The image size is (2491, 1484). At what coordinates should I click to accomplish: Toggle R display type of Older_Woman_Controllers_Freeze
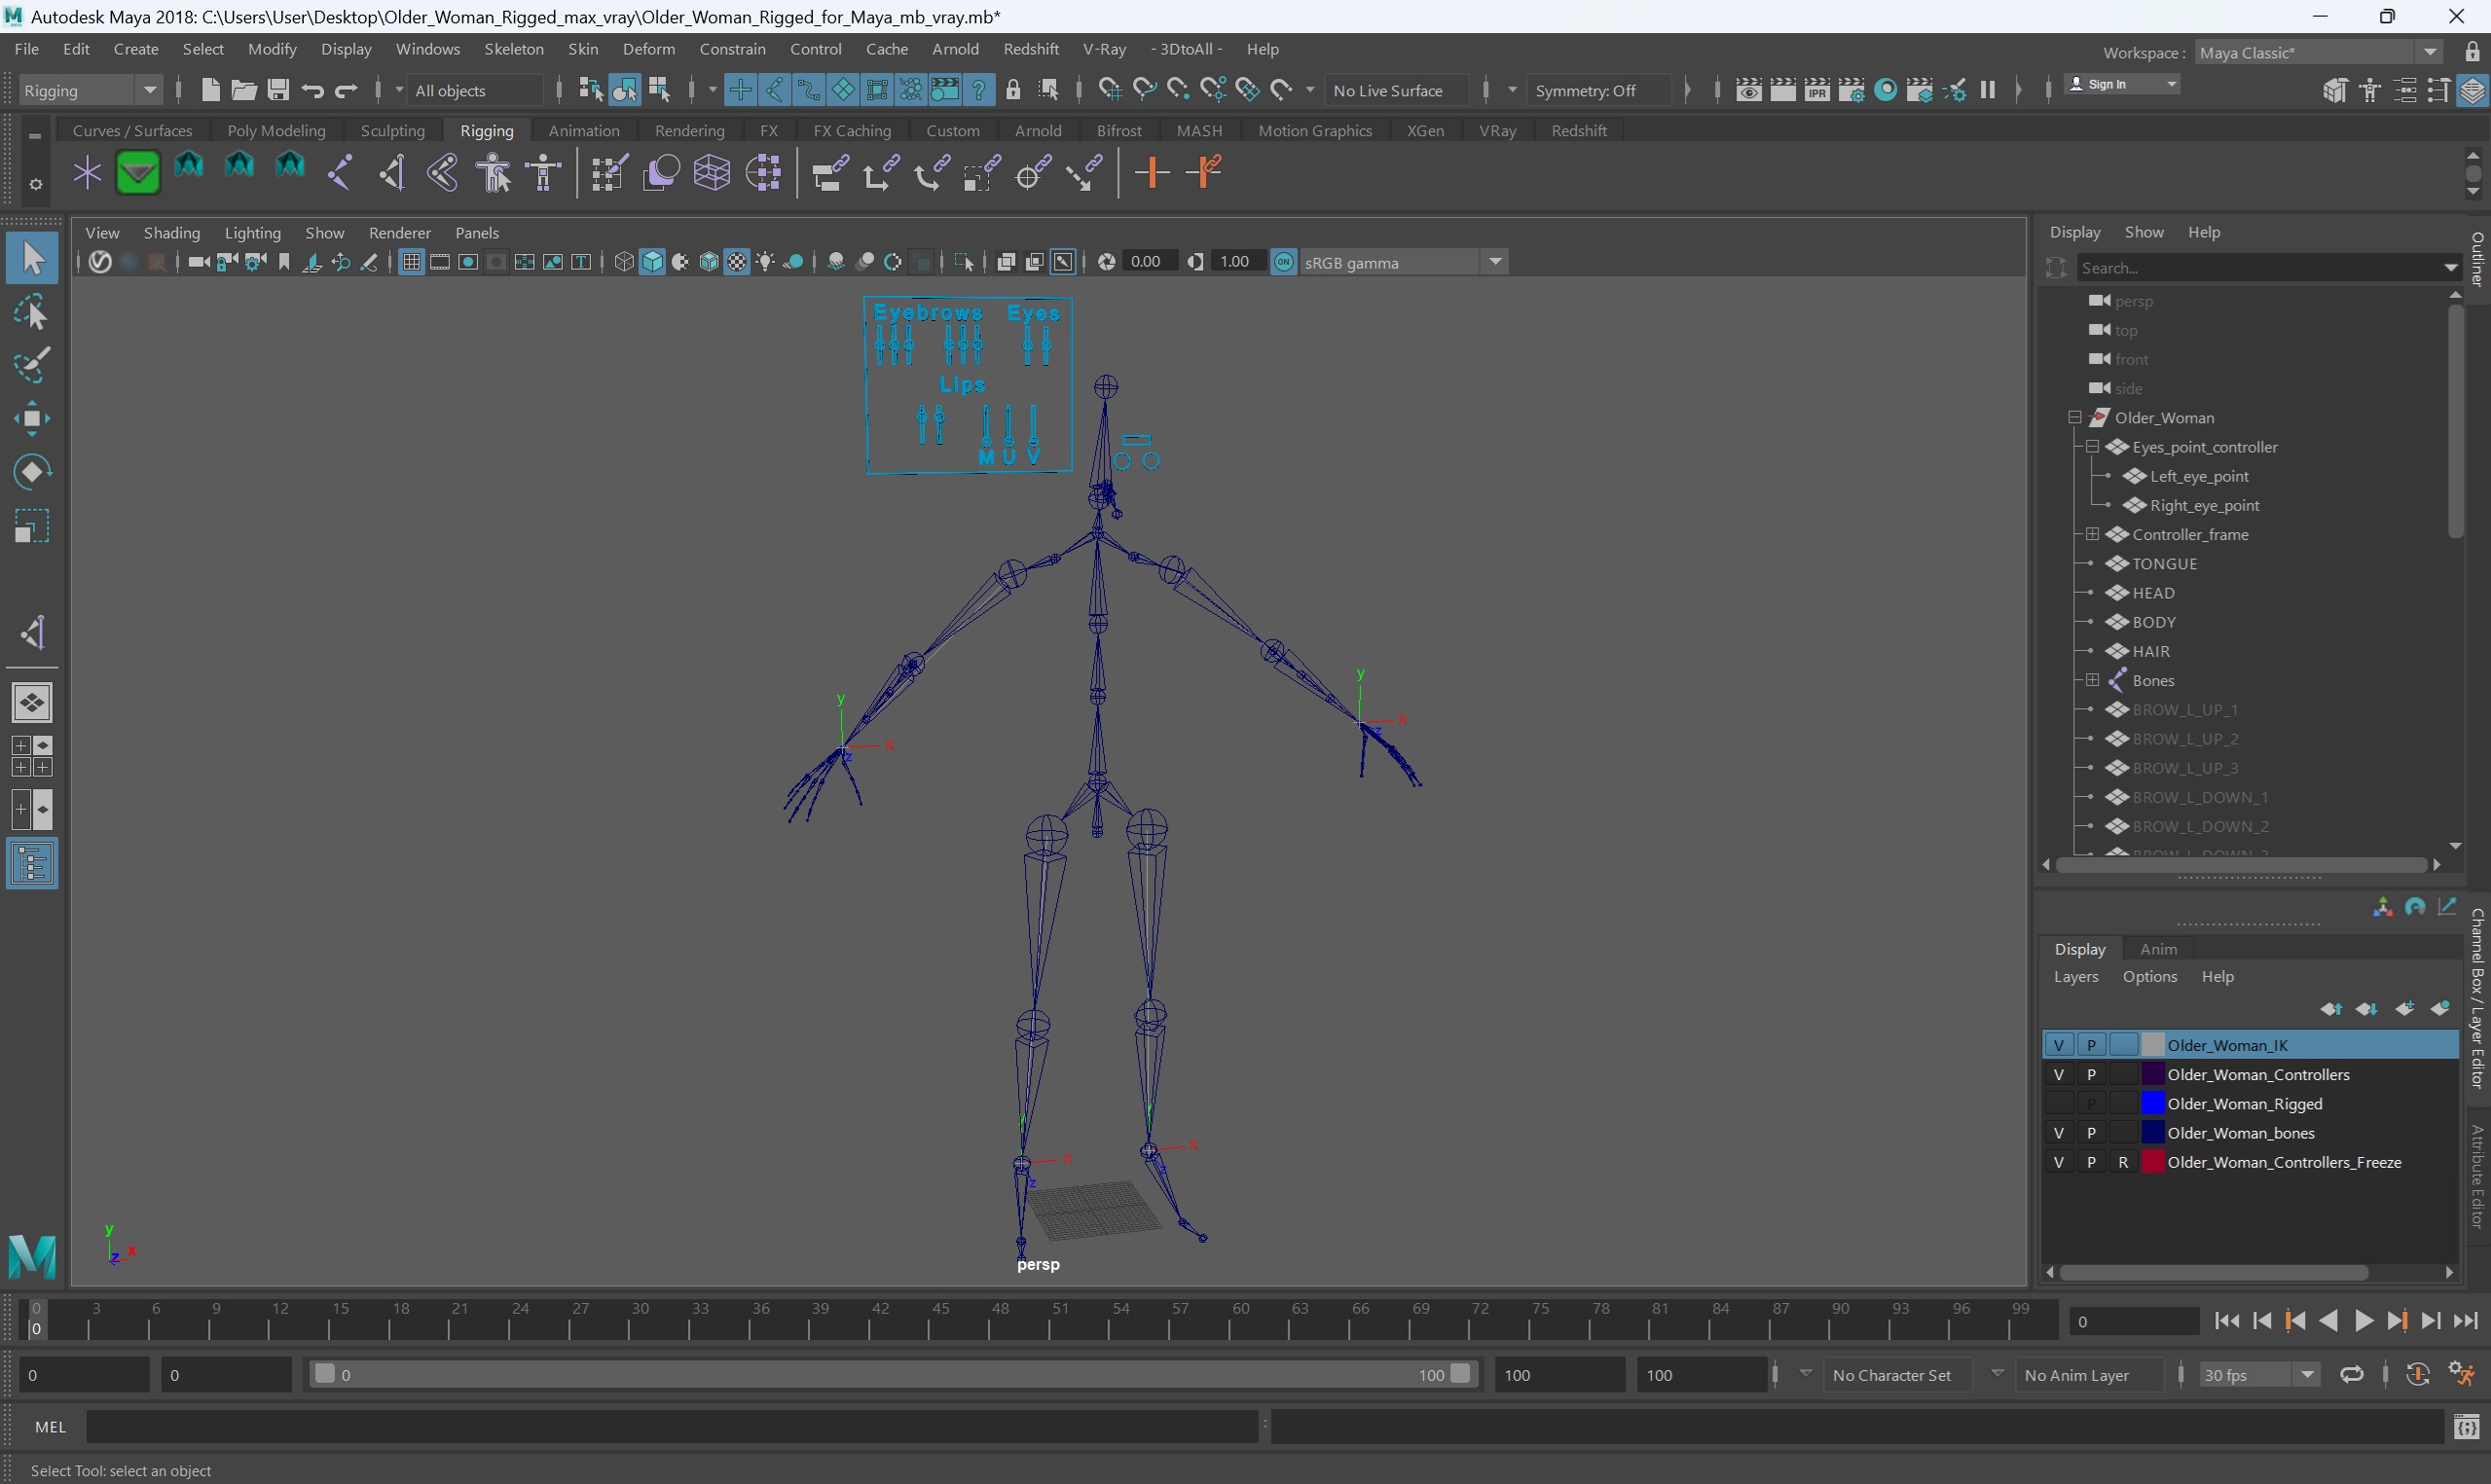pyautogui.click(x=2123, y=1162)
